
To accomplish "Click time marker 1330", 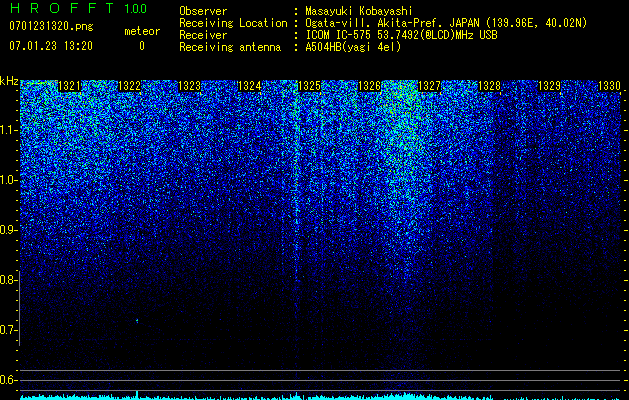I will (x=609, y=86).
